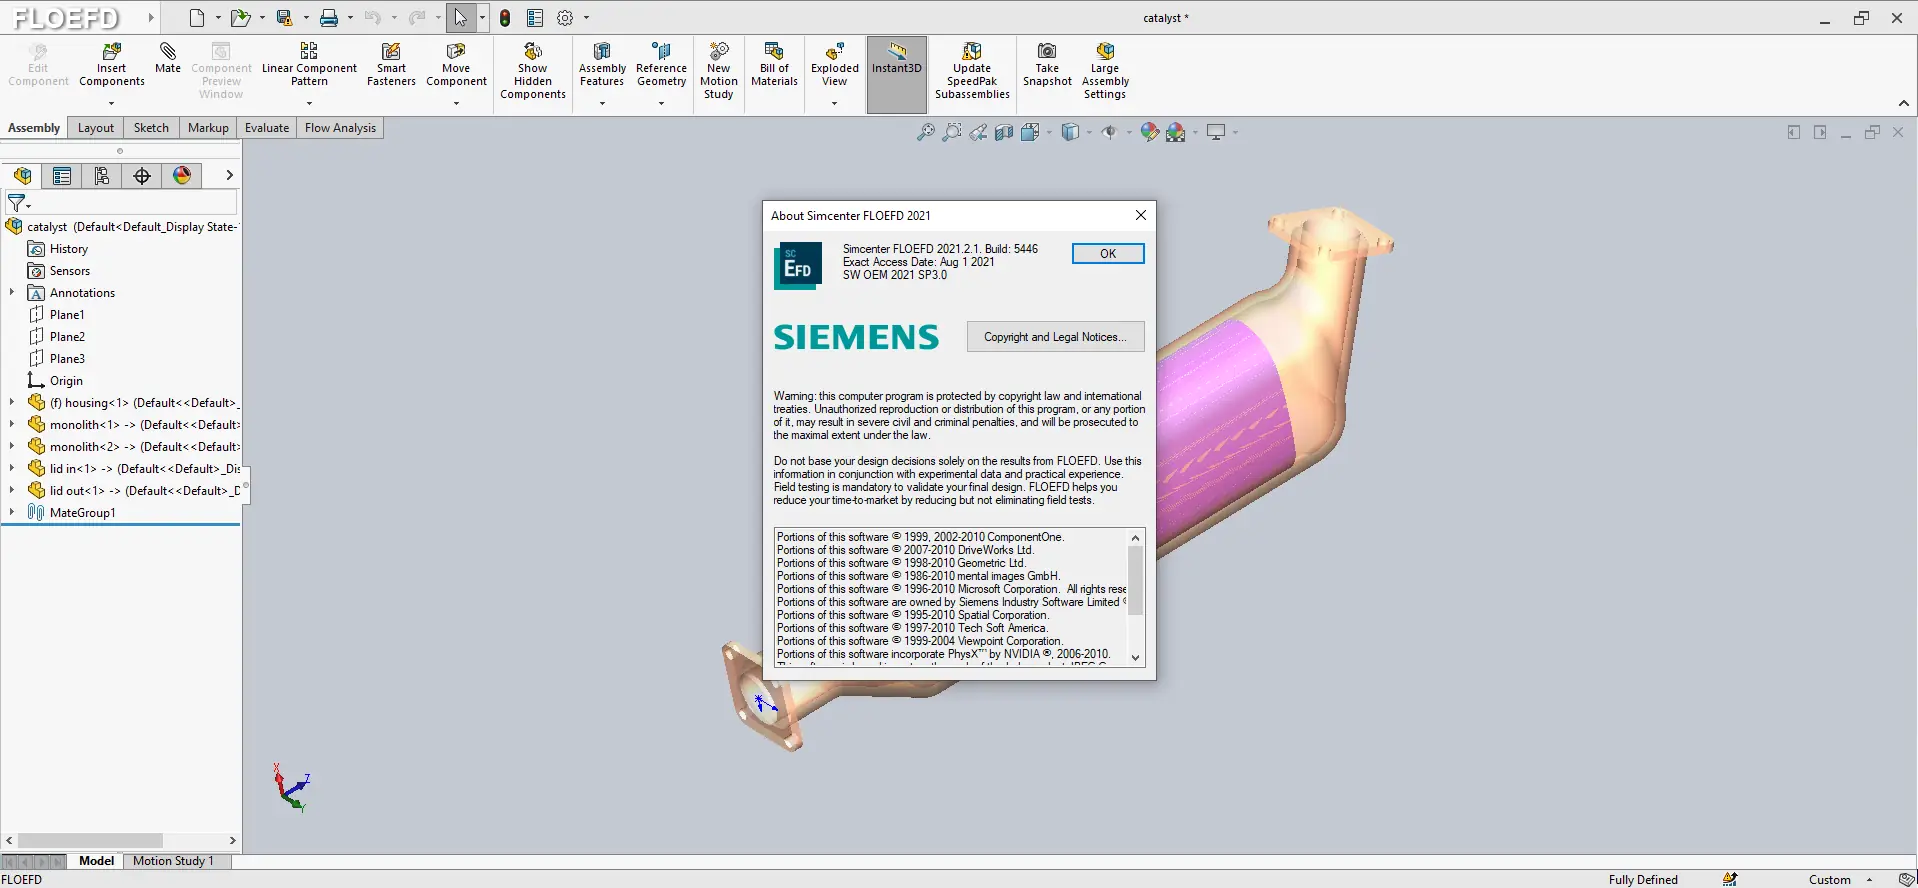Open the Motion Study 1 tab
1918x888 pixels.
coord(173,861)
